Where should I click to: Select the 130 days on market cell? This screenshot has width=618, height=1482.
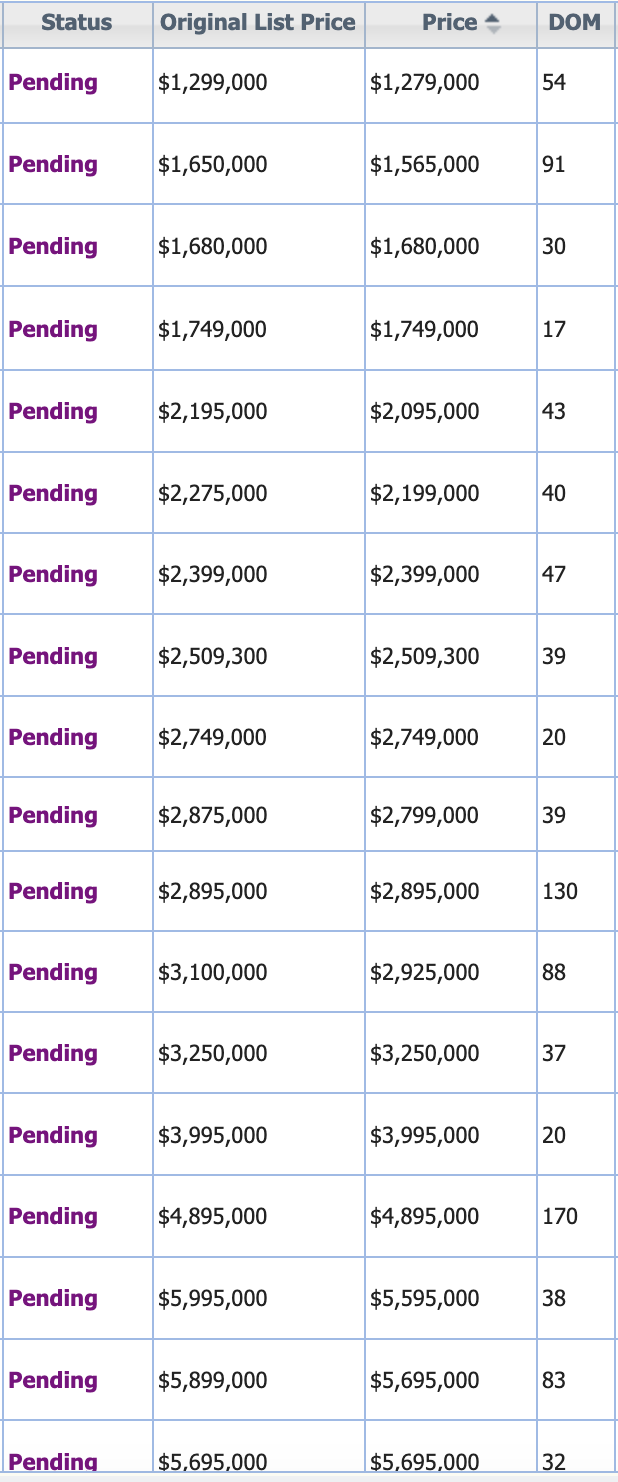[575, 891]
